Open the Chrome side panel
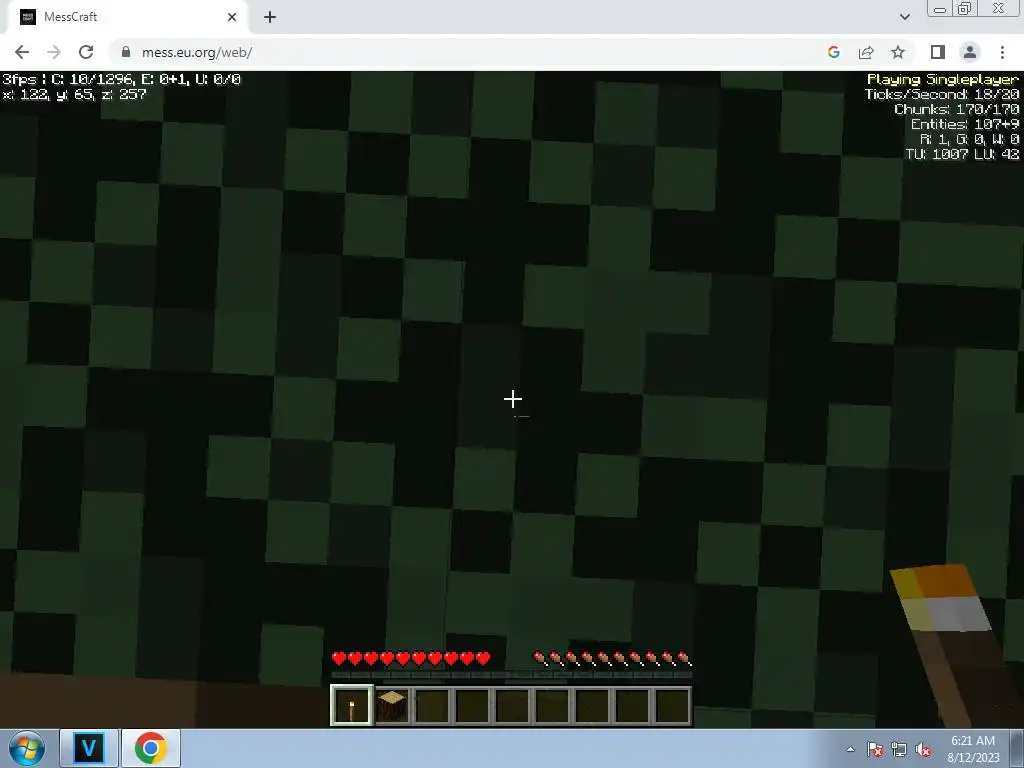 937,52
